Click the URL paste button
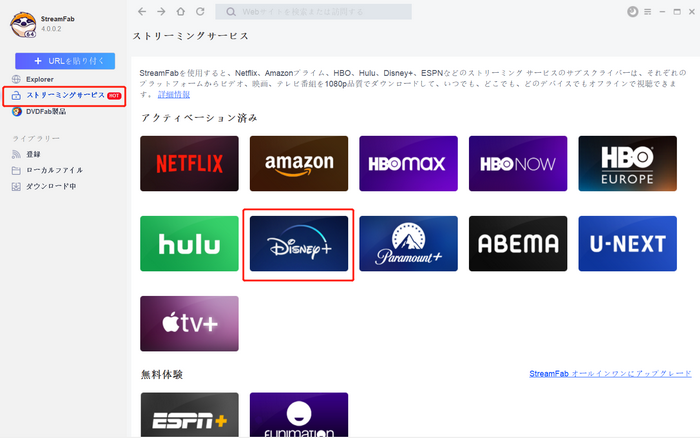This screenshot has width=700, height=438. tap(65, 61)
